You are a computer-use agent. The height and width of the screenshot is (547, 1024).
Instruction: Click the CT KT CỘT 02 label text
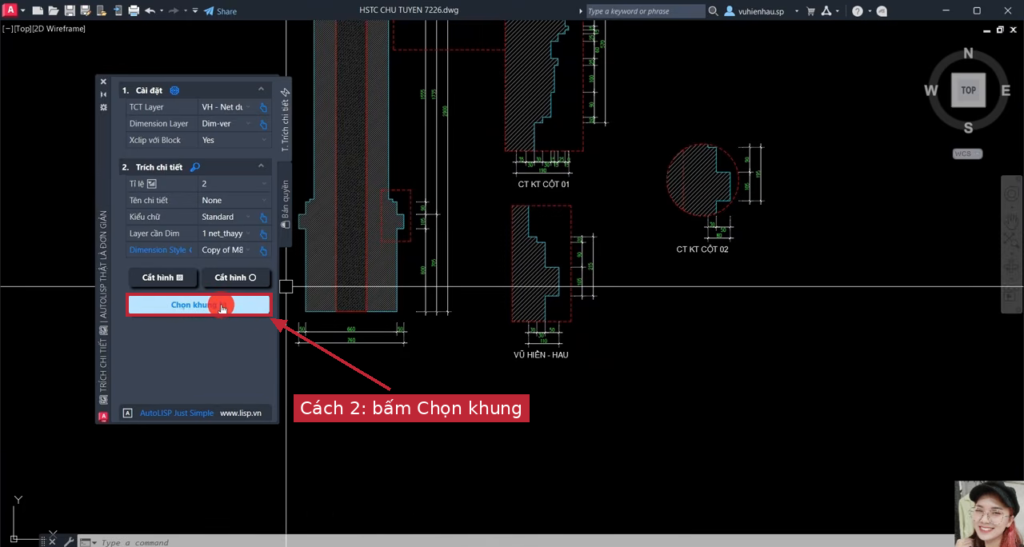702,249
